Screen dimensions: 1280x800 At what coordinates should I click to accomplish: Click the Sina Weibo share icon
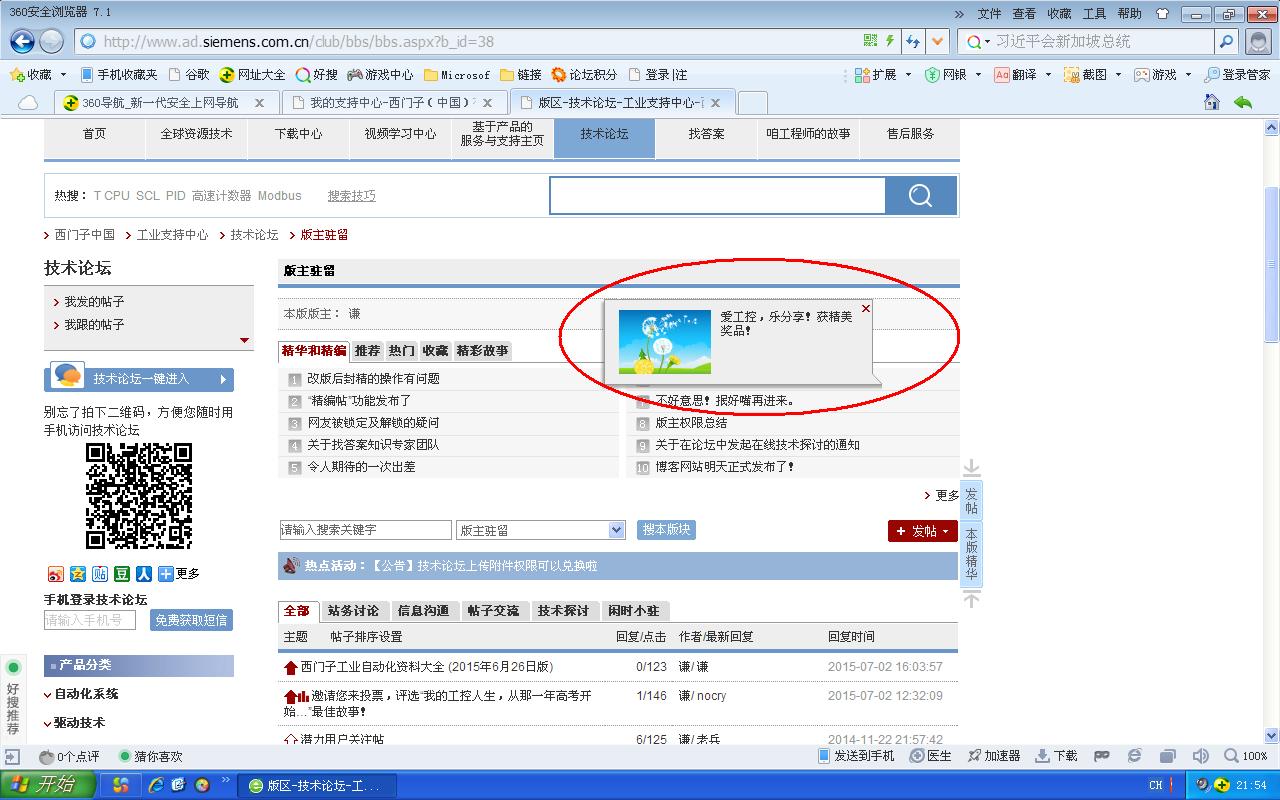click(x=56, y=574)
